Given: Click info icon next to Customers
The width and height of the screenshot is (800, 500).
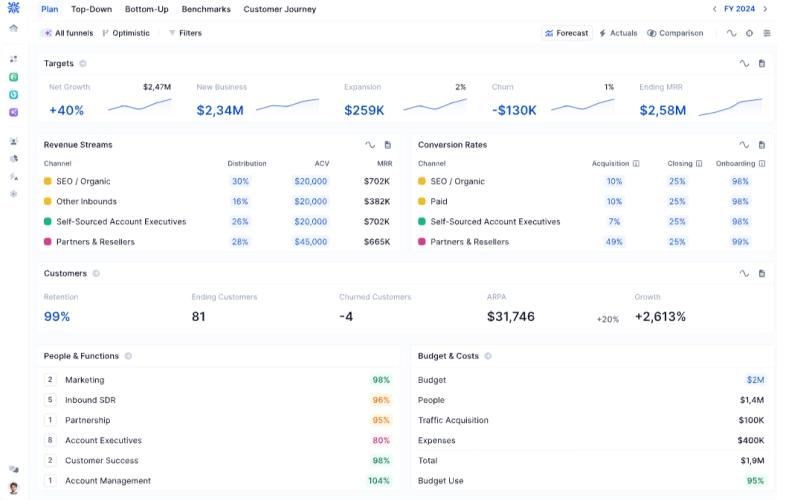Looking at the screenshot, I should (x=96, y=273).
